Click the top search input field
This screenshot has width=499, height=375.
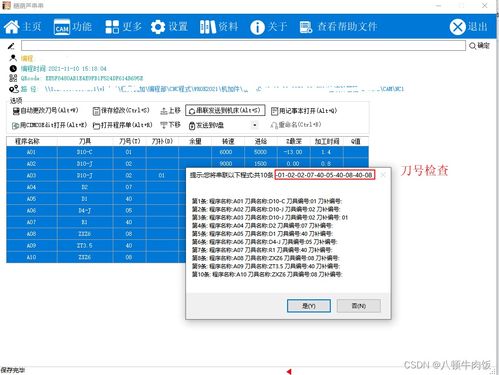243,45
